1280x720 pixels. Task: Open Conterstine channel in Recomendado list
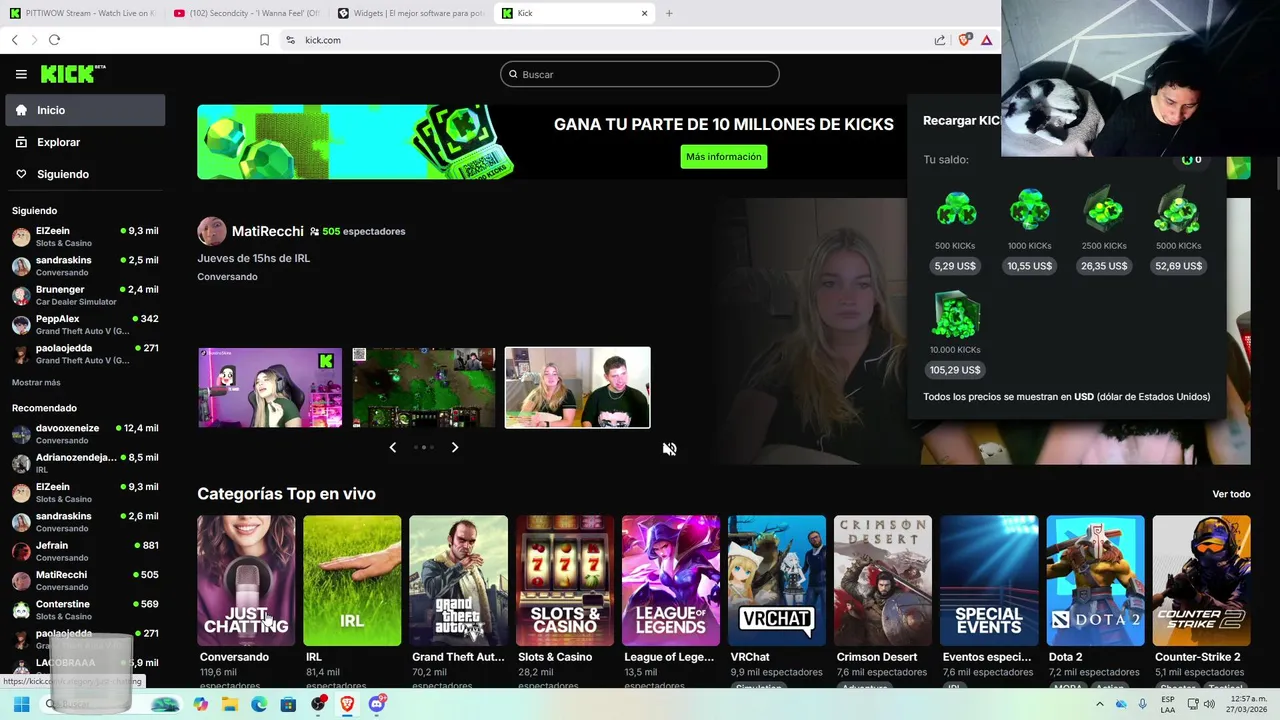(x=85, y=610)
